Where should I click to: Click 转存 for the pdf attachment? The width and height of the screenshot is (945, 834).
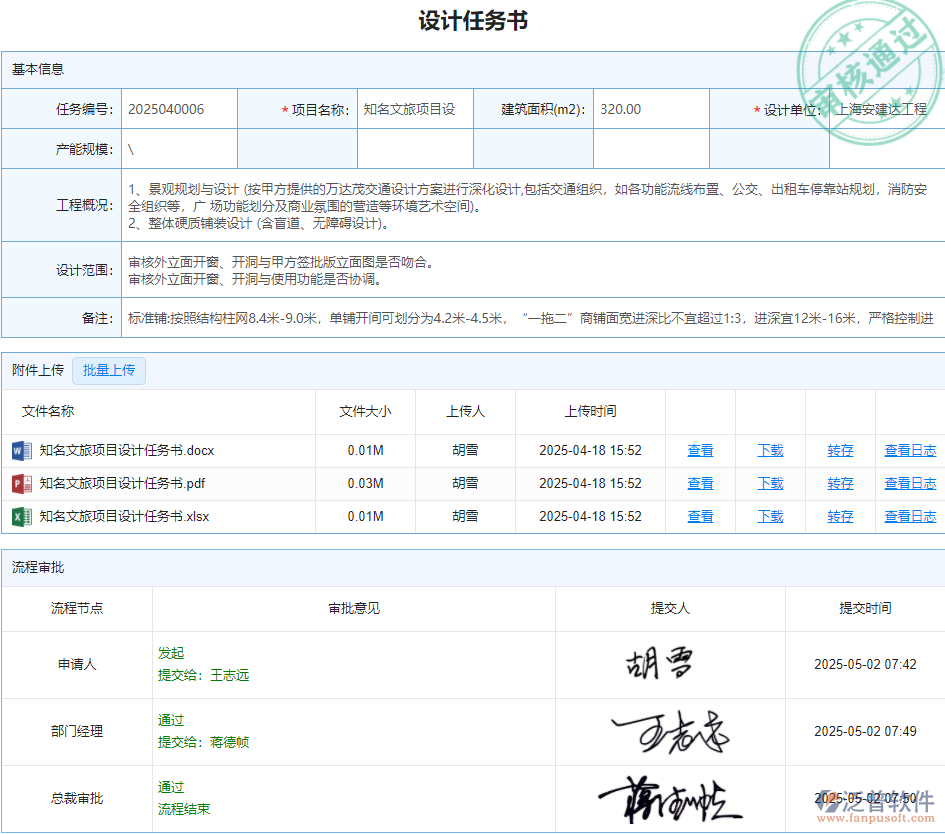[x=840, y=483]
